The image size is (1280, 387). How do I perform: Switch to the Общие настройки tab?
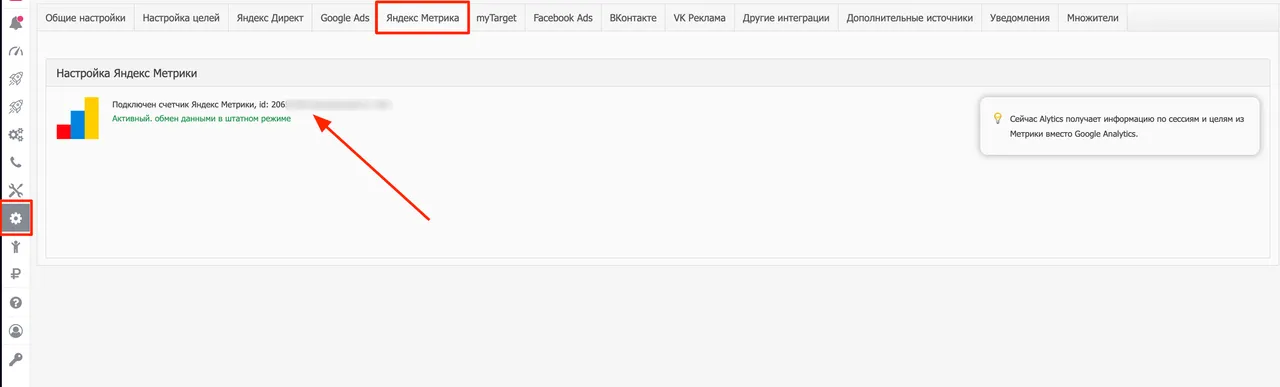click(85, 18)
